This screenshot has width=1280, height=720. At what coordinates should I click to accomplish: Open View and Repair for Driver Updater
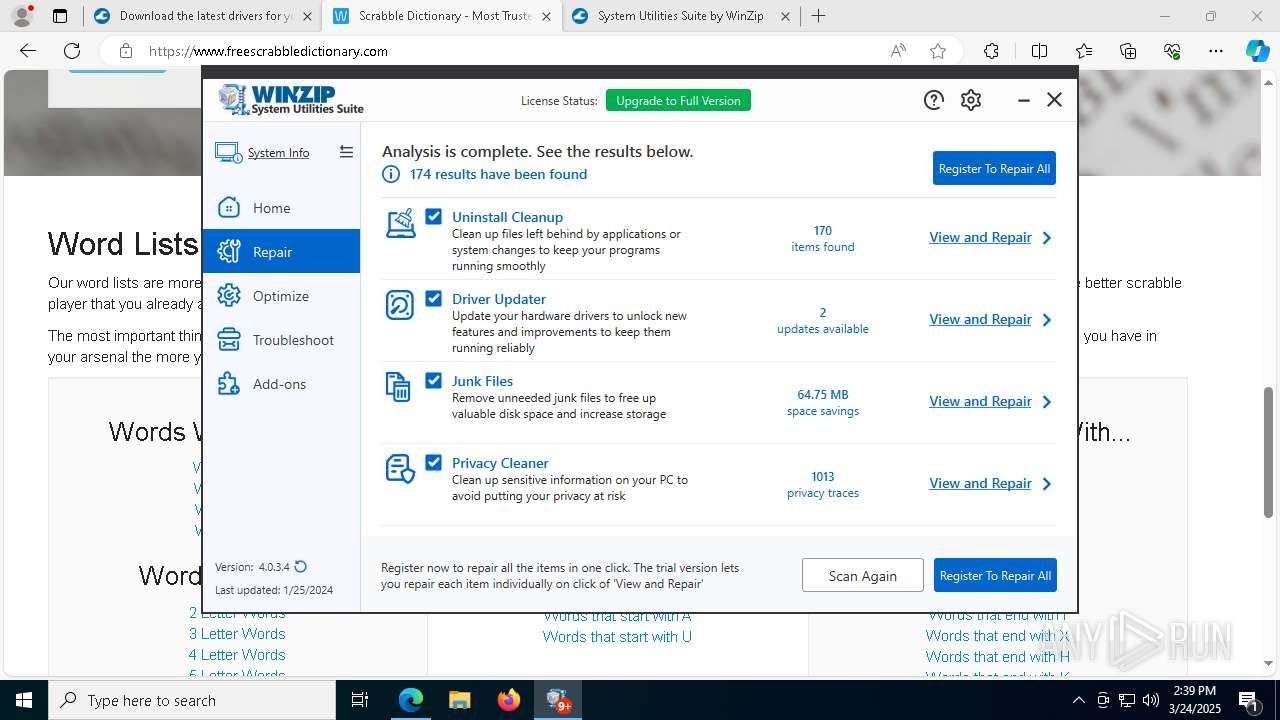tap(980, 319)
